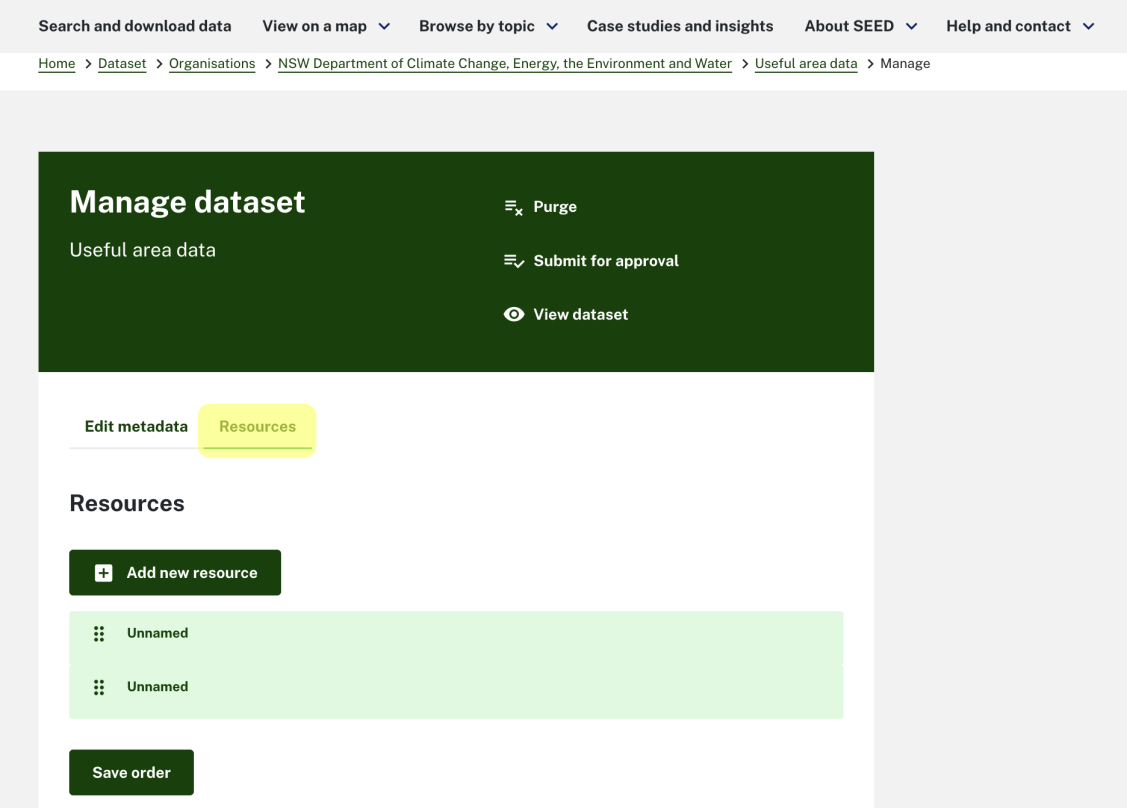The width and height of the screenshot is (1127, 808).
Task: Expand the About SEED chevron
Action: pyautogui.click(x=911, y=27)
